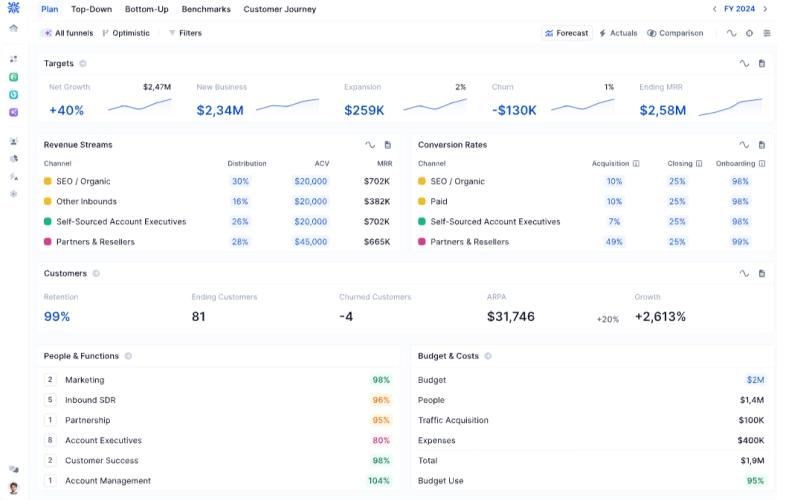Viewport: 800px width, 500px height.
Task: Open the FY 2024 period selector
Action: tap(739, 9)
